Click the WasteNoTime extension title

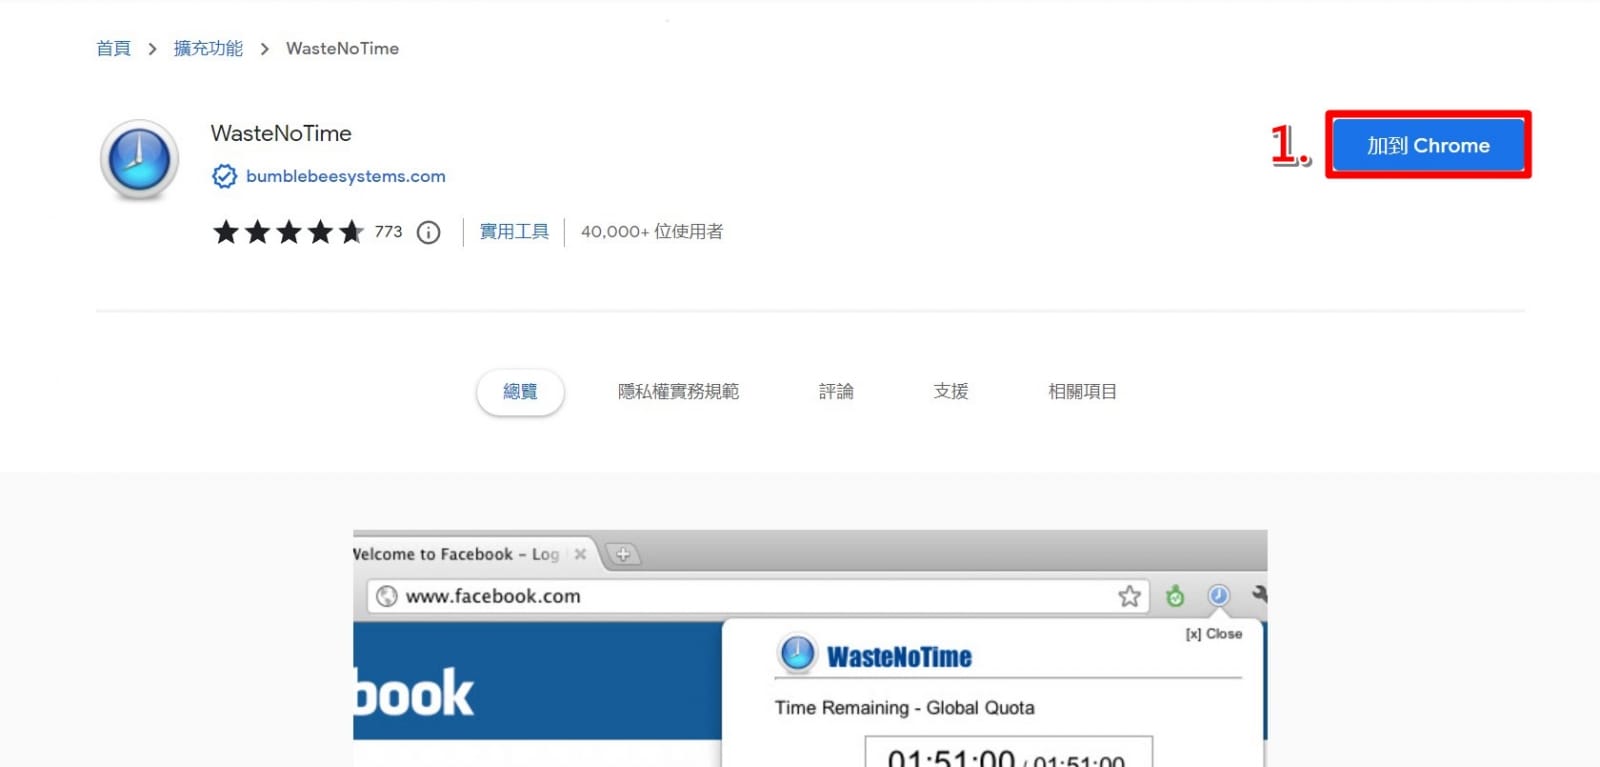pos(281,133)
